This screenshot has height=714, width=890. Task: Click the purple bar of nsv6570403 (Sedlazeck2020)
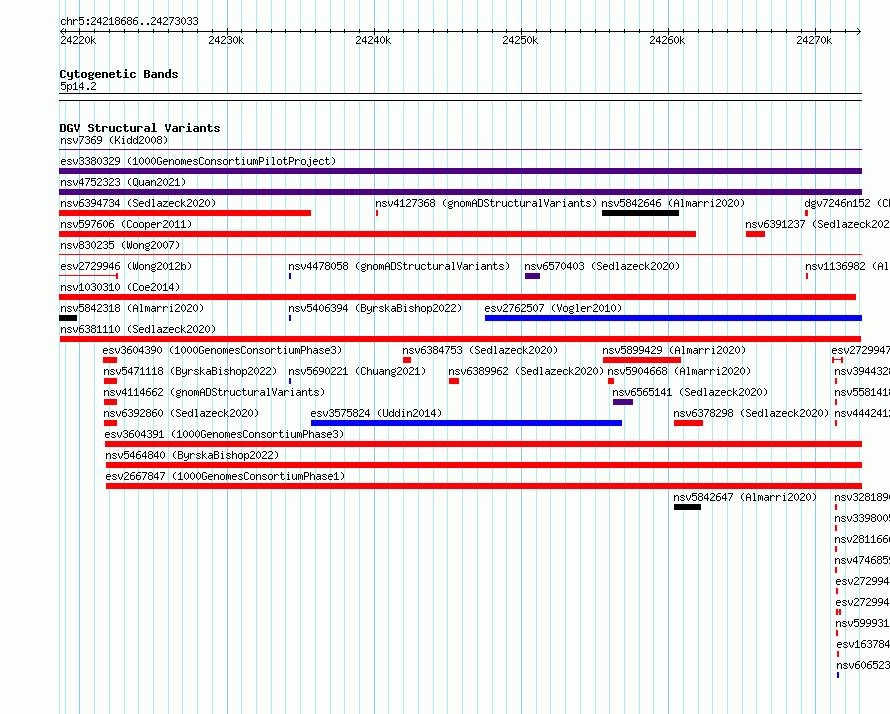[x=532, y=276]
